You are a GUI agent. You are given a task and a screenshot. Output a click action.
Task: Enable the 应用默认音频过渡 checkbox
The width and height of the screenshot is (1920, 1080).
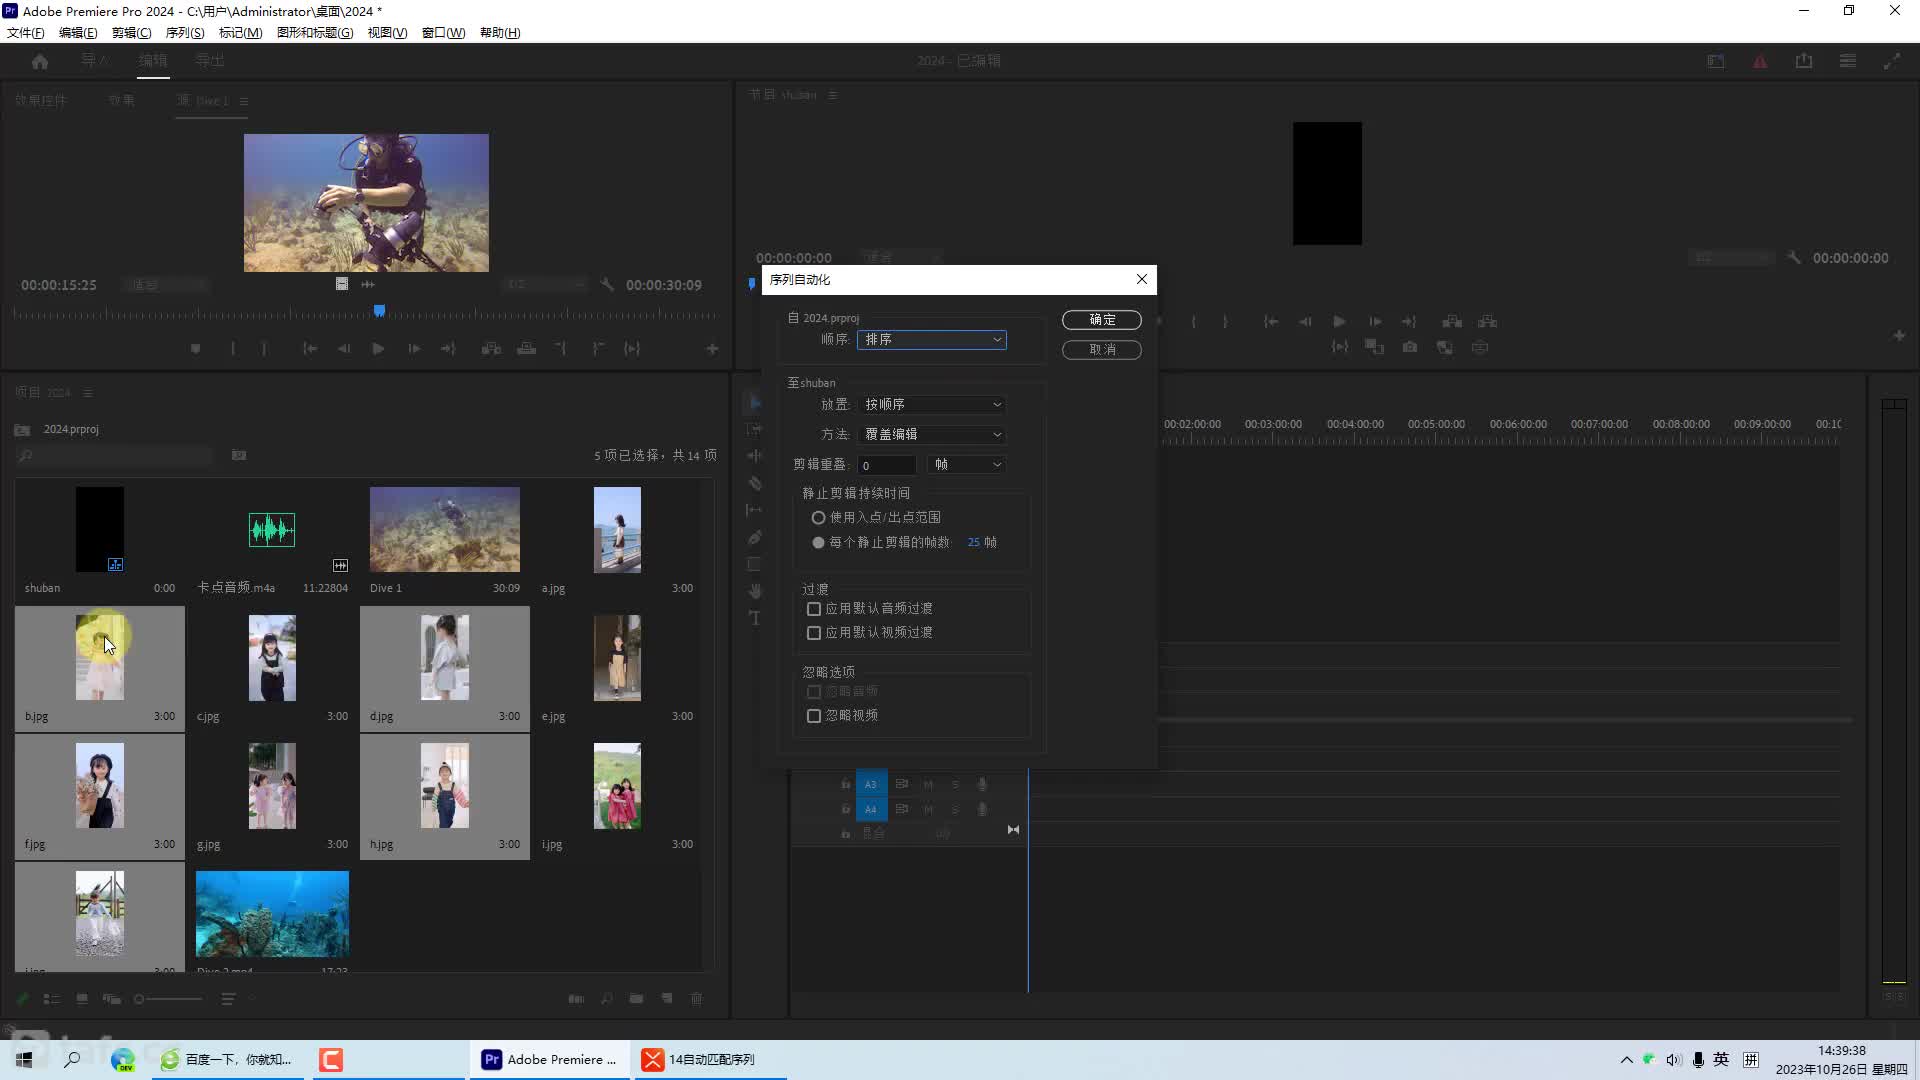tap(814, 609)
